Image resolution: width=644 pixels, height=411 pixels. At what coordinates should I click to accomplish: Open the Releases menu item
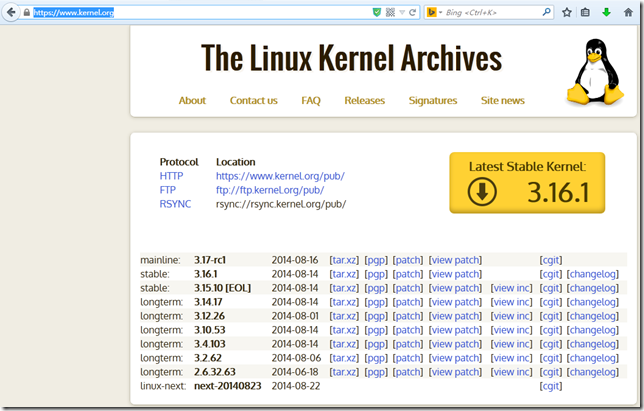(364, 101)
